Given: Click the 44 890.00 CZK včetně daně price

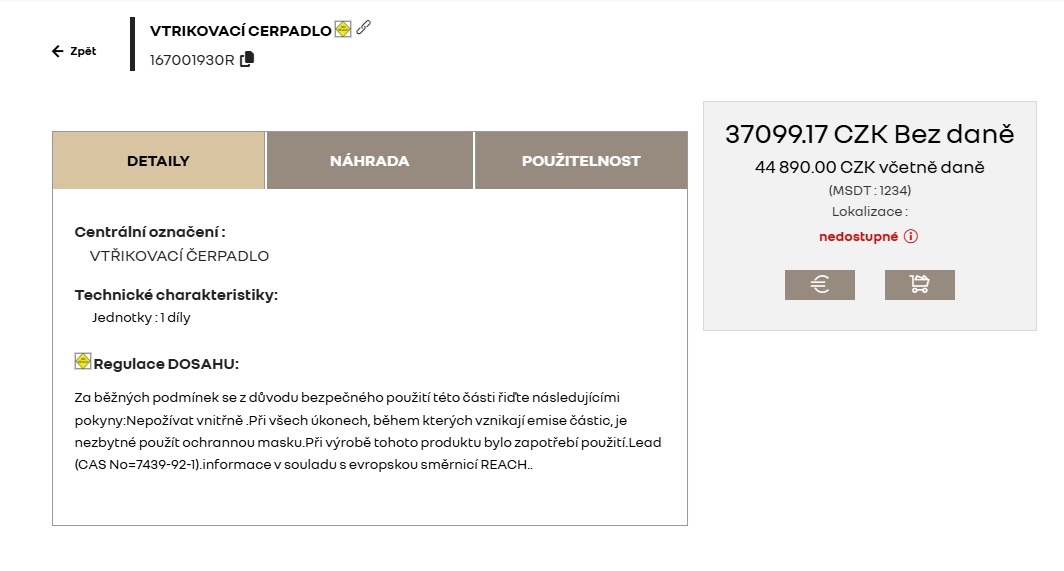Looking at the screenshot, I should (869, 167).
